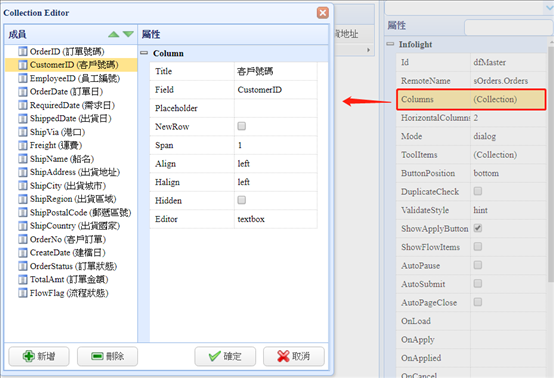The width and height of the screenshot is (554, 378).
Task: Edit the RemoteName value sOrders.Orders
Action: 508,81
